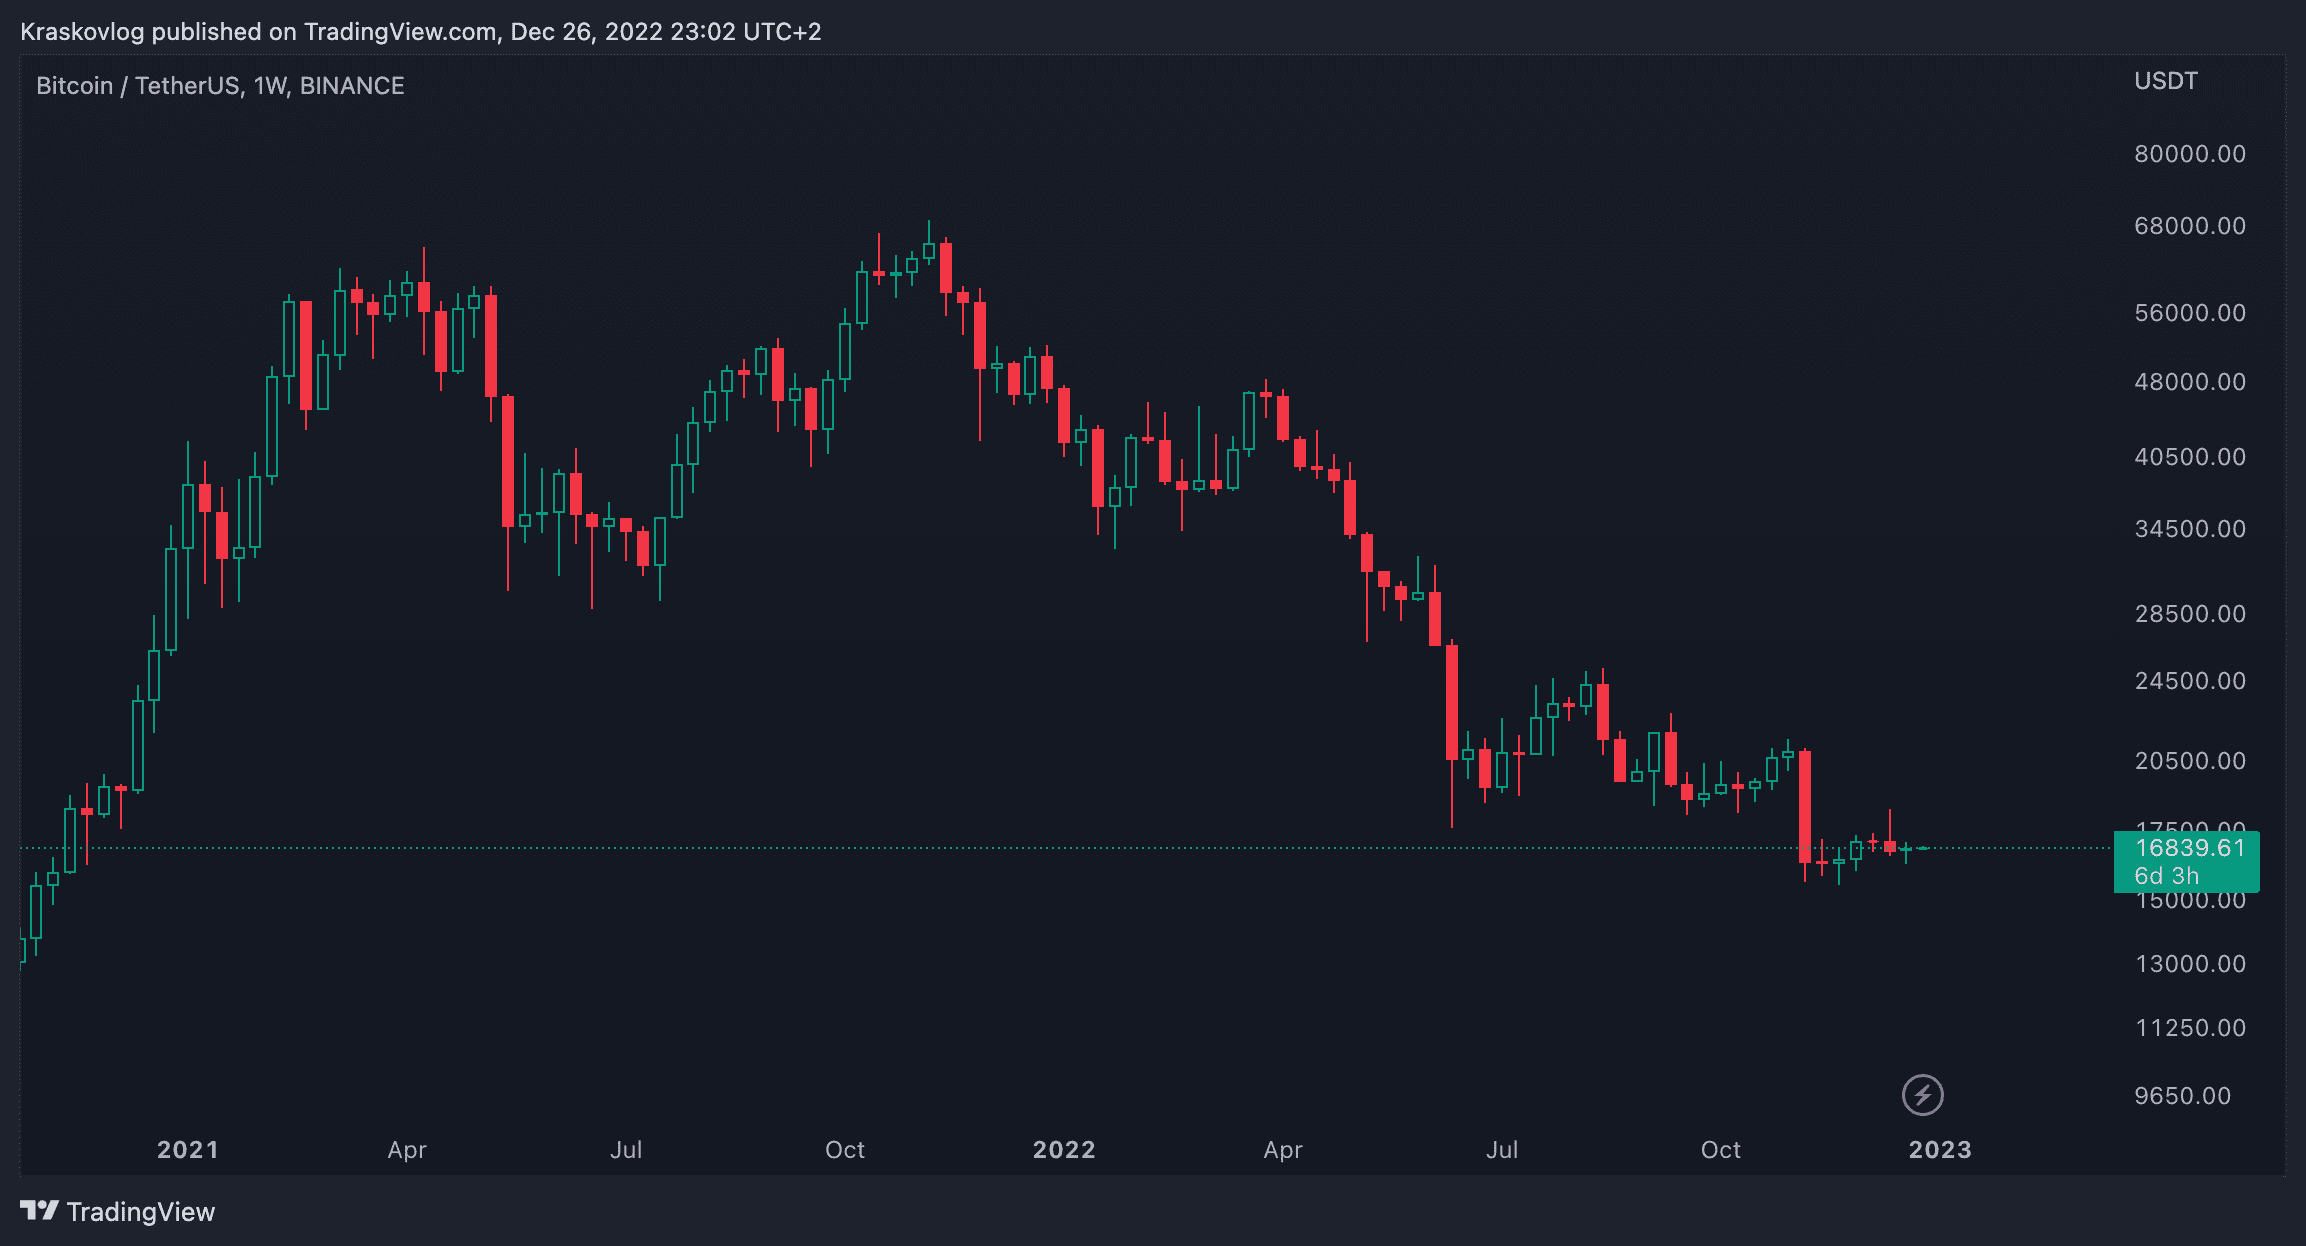Click the 68000.00 price axis label

[2190, 226]
